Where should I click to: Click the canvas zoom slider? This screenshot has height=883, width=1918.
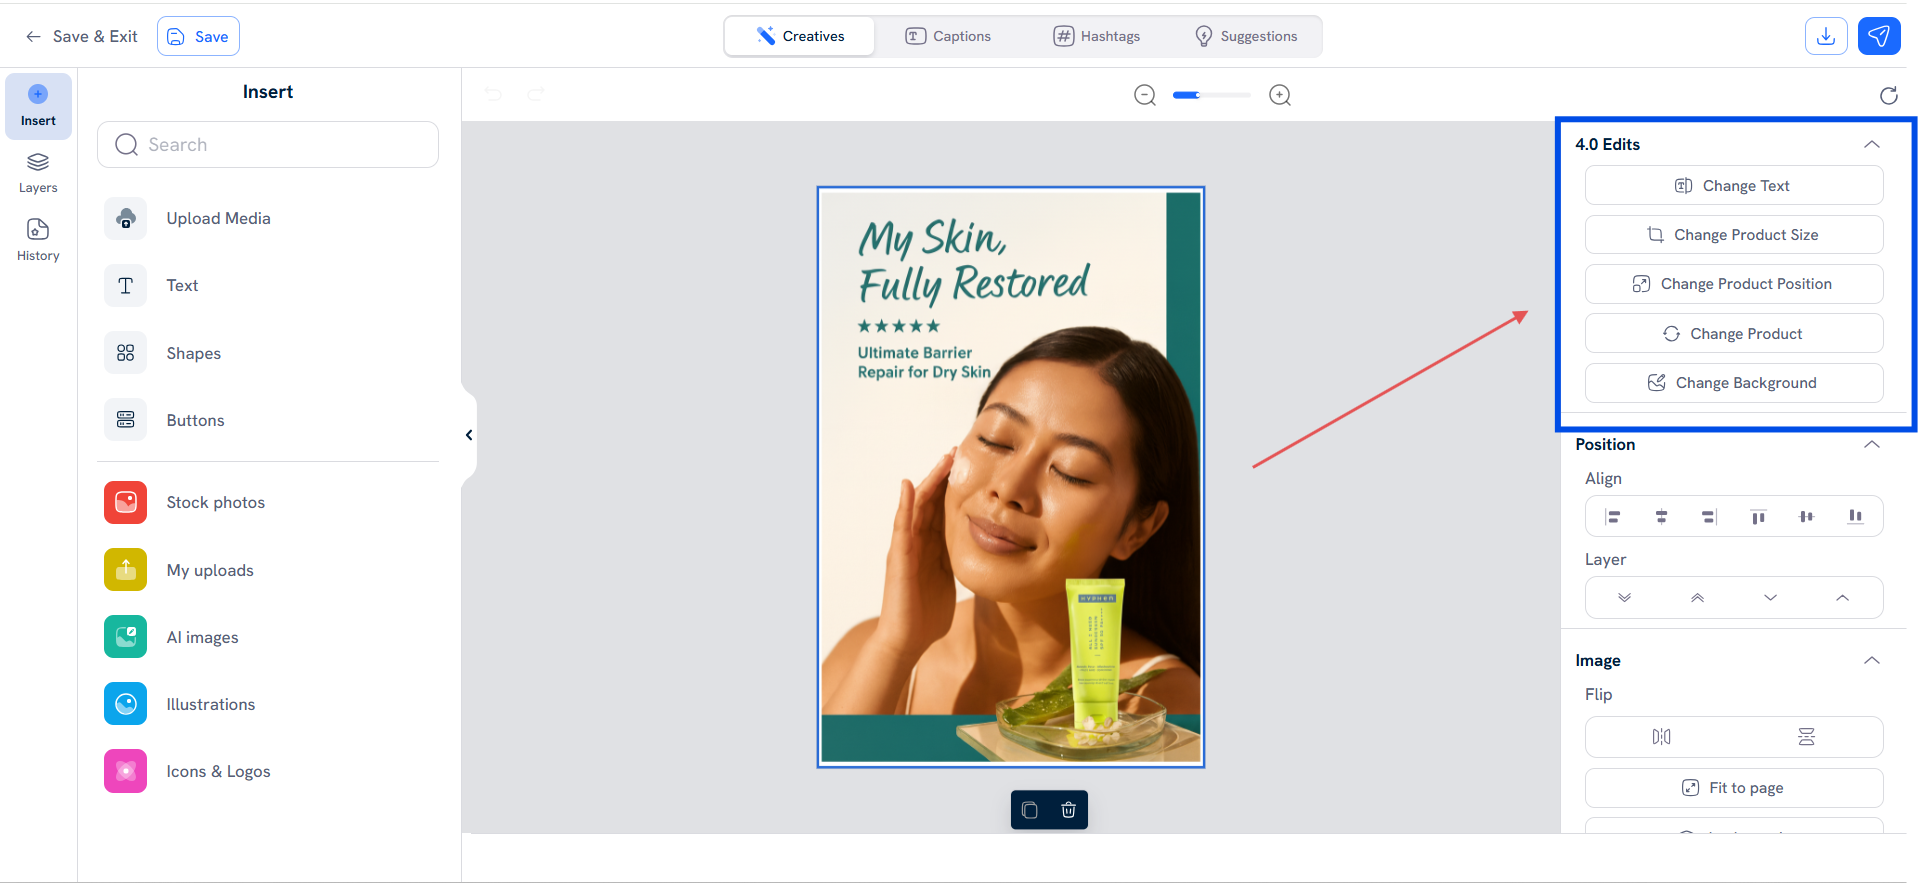click(x=1211, y=95)
